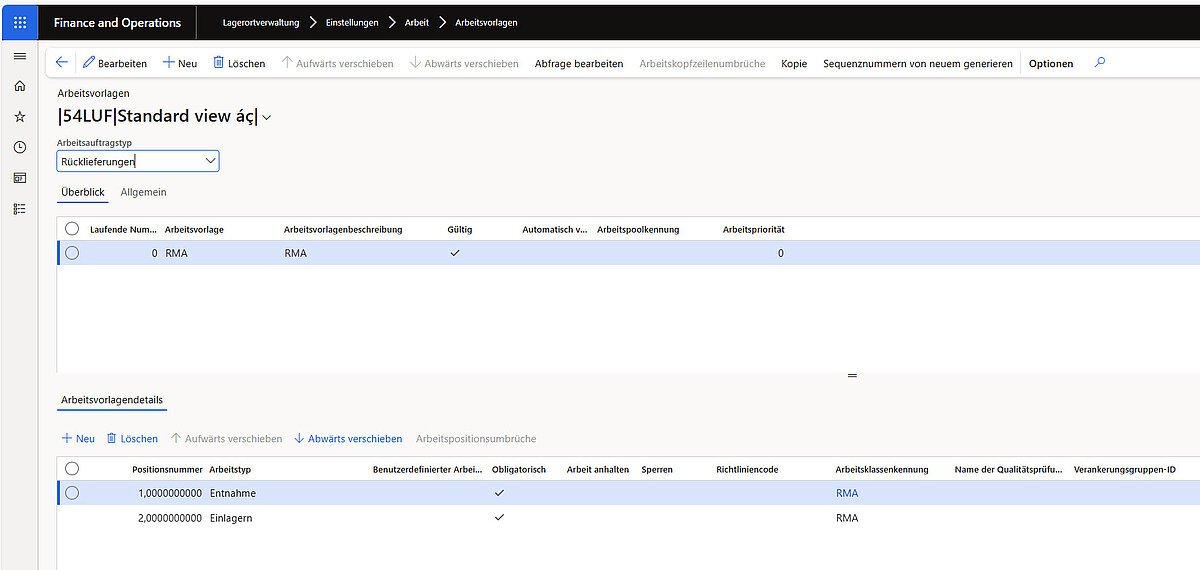Click the search magnifier in action bar
The image size is (1200, 570).
coord(1100,62)
